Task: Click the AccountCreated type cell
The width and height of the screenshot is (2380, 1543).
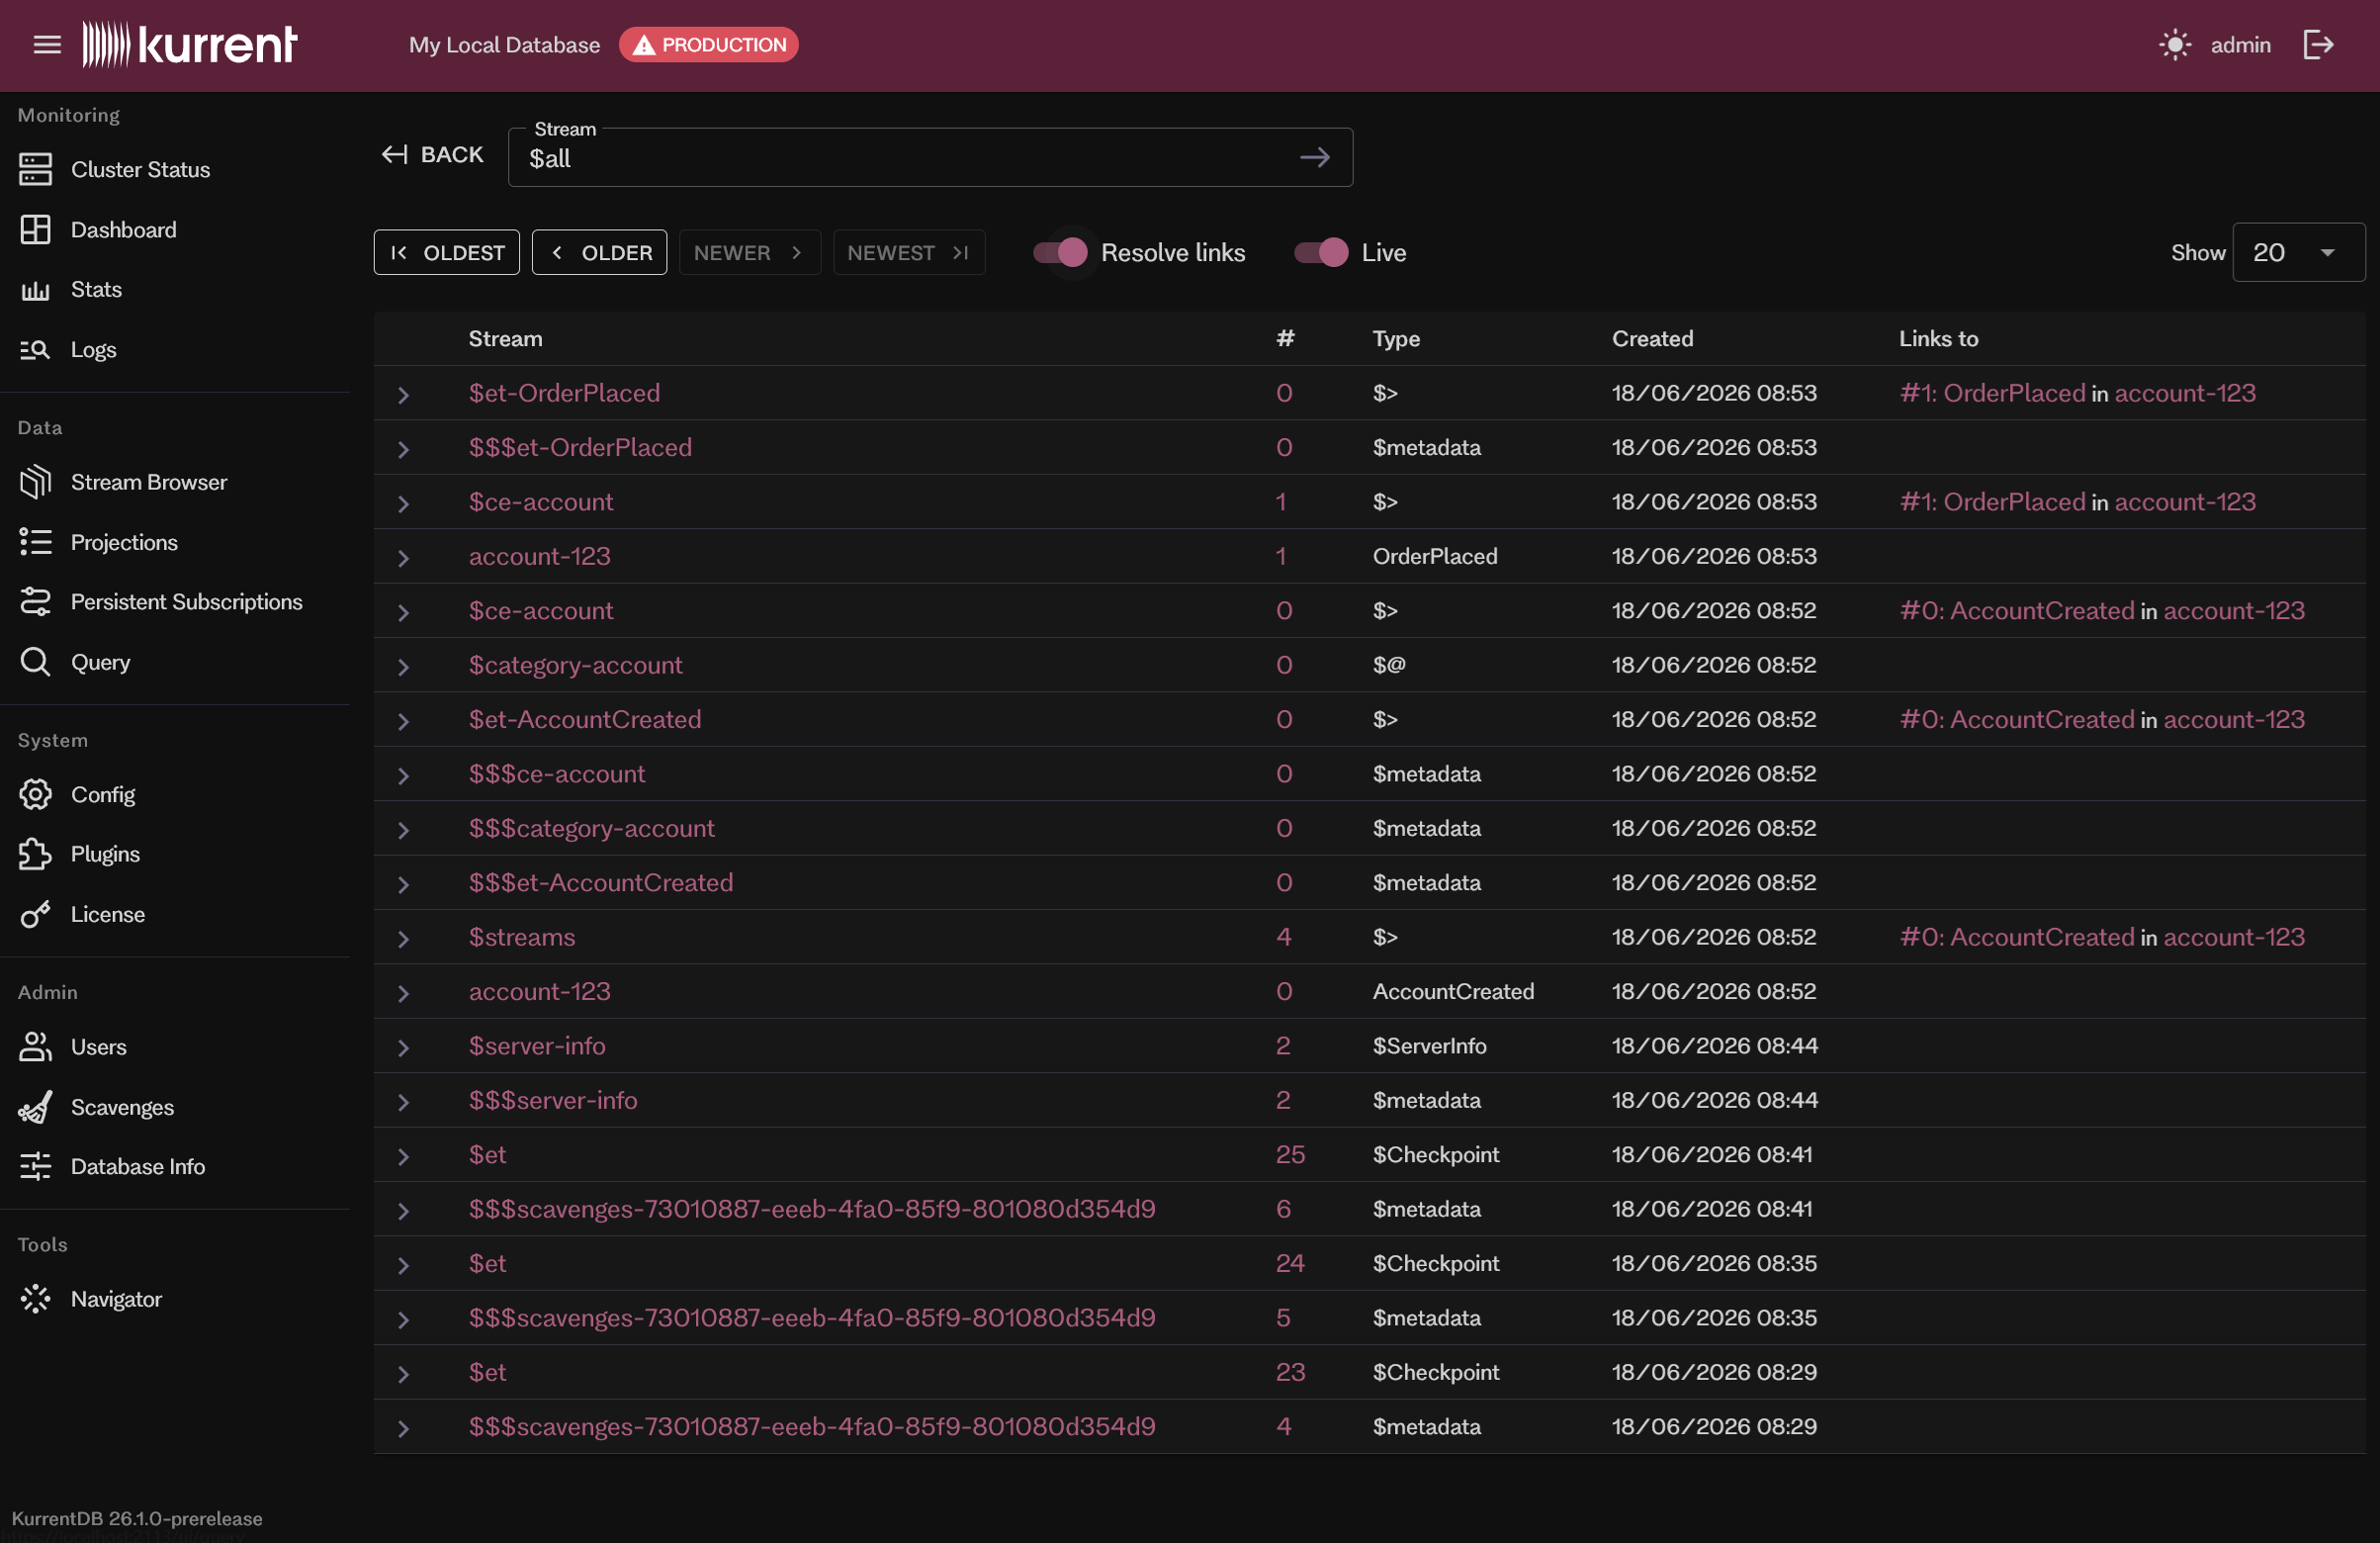Action: tap(1452, 991)
